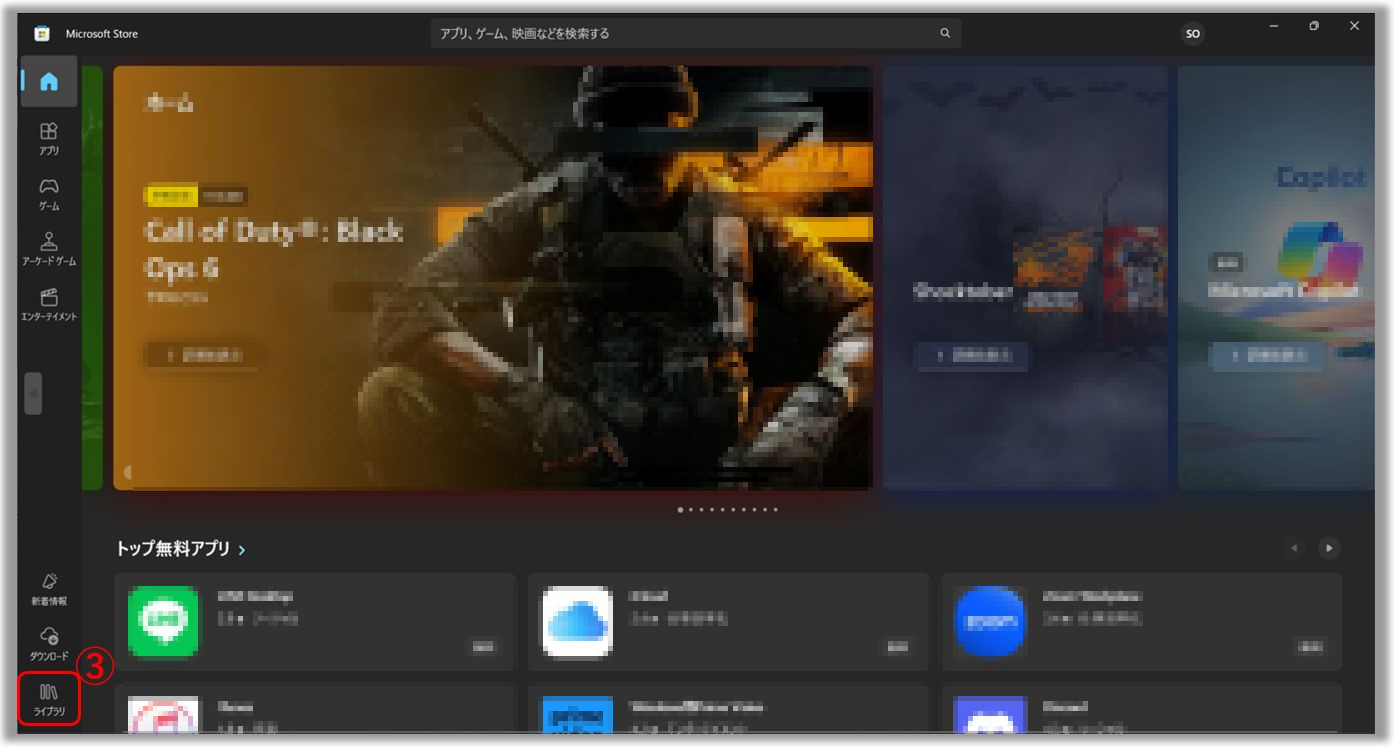The height and width of the screenshot is (747, 1394).
Task: Open アーケードゲーム in the sidebar
Action: coord(49,249)
